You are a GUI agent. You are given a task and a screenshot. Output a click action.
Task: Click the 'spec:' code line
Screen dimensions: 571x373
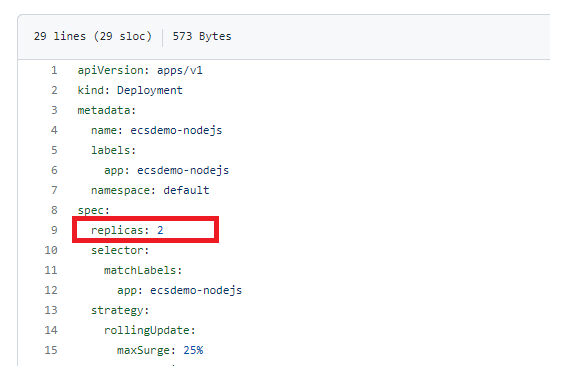point(93,211)
